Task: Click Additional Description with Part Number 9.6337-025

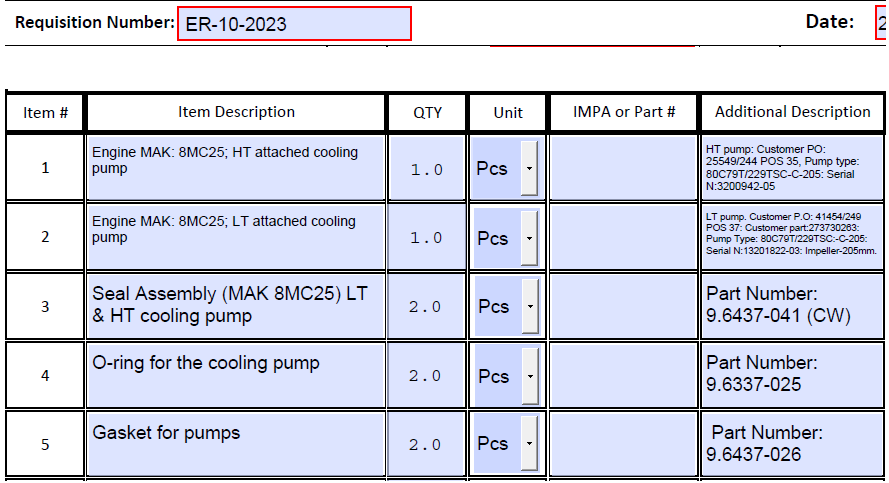Action: point(793,376)
